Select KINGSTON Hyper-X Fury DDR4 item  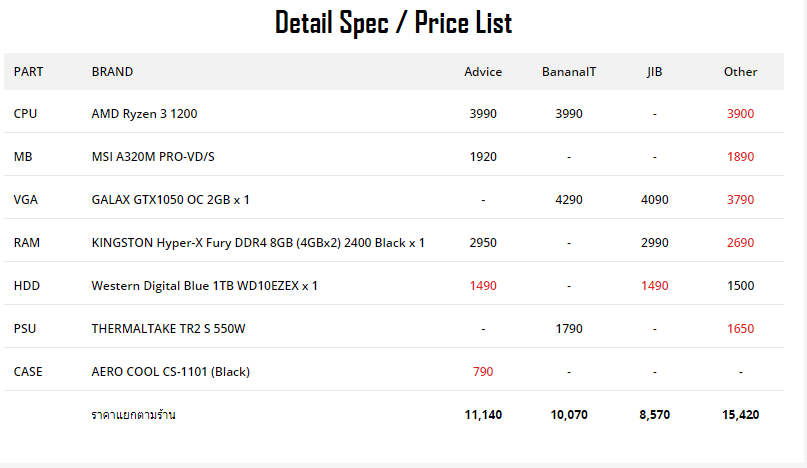coord(258,242)
